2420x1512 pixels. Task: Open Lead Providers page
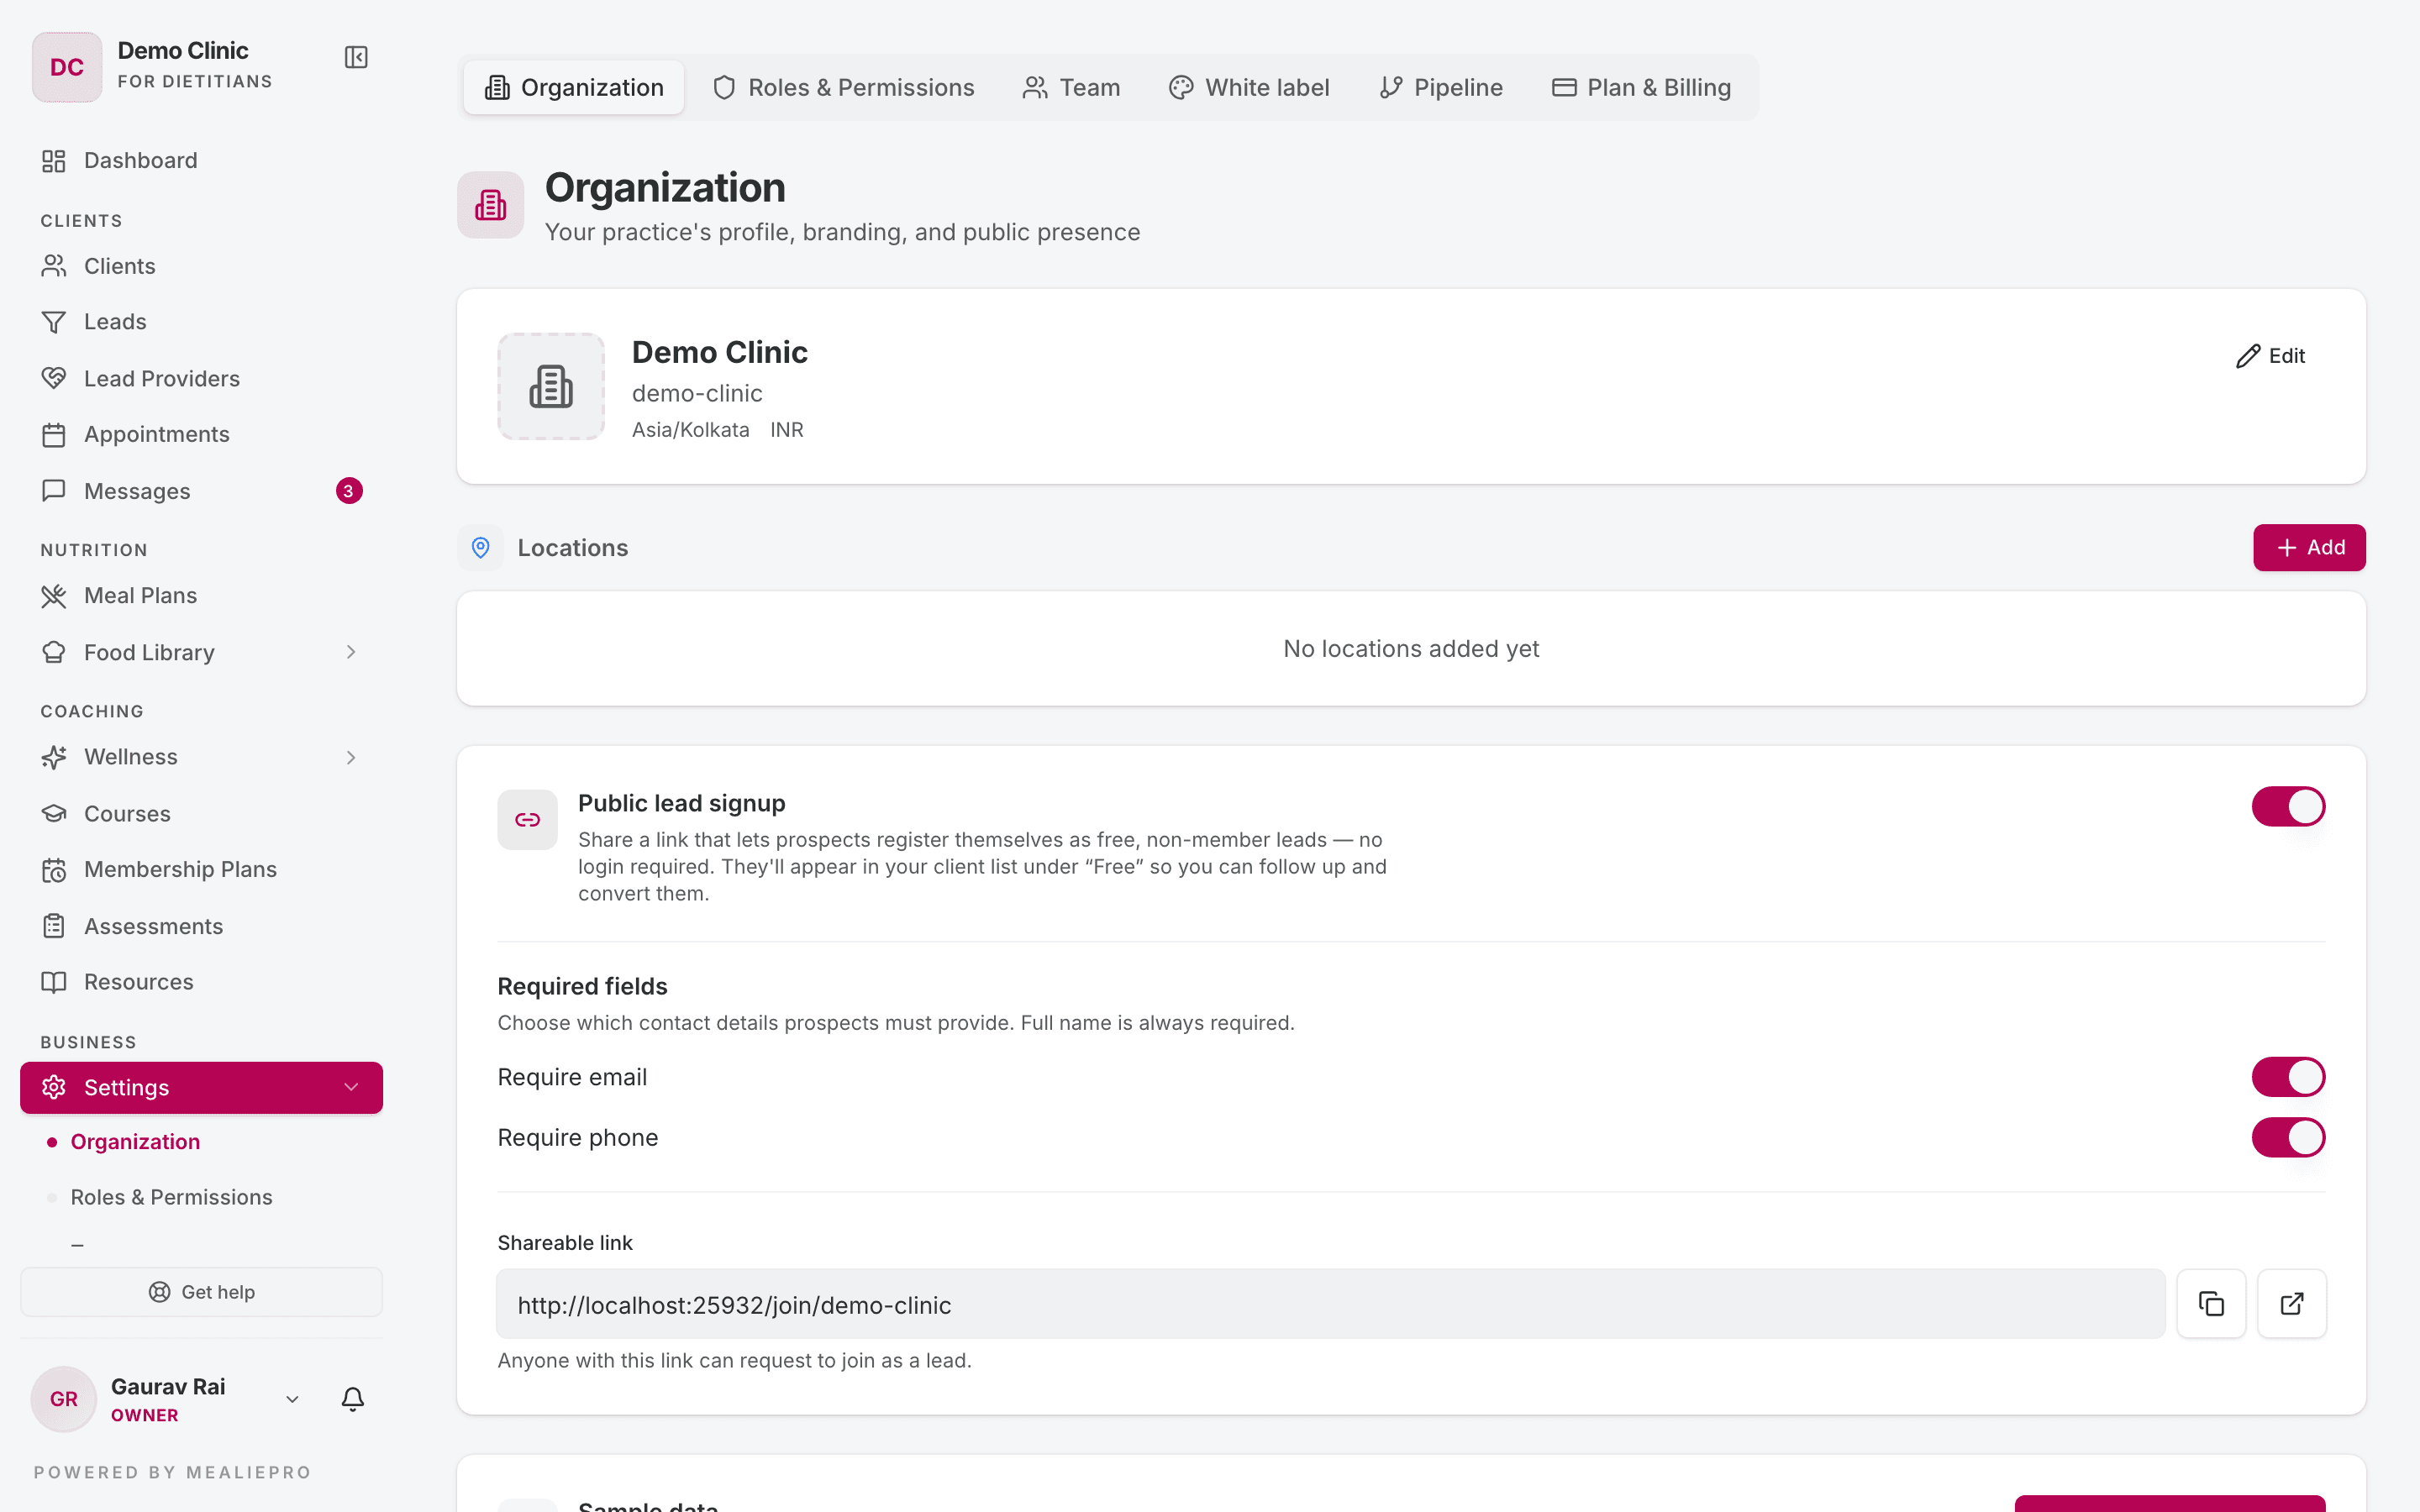[202, 378]
